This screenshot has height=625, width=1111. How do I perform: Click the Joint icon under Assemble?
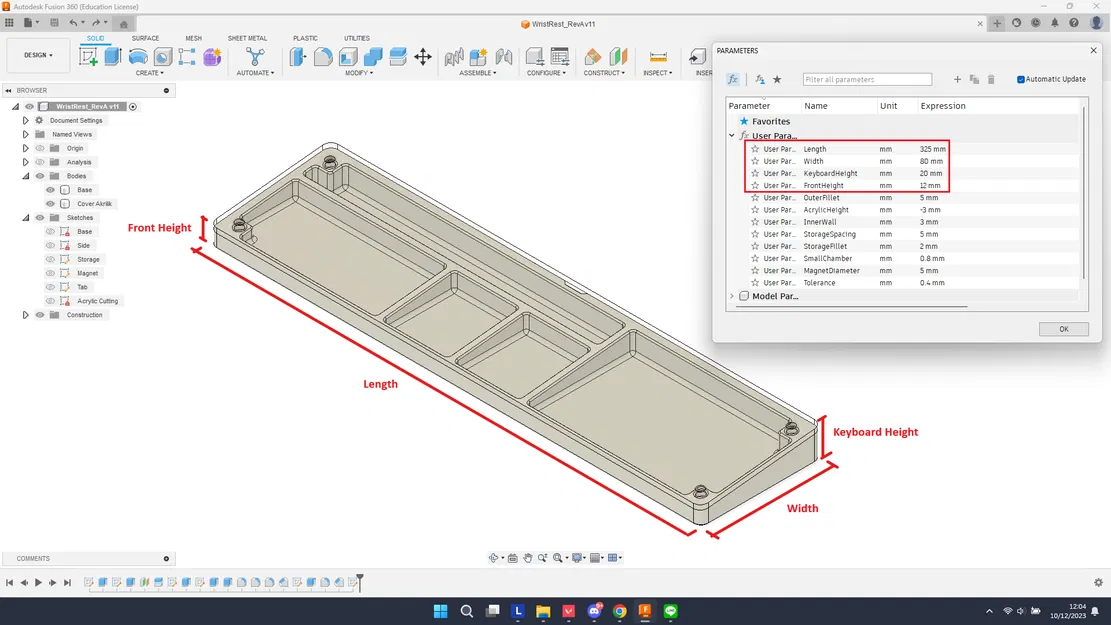point(453,56)
